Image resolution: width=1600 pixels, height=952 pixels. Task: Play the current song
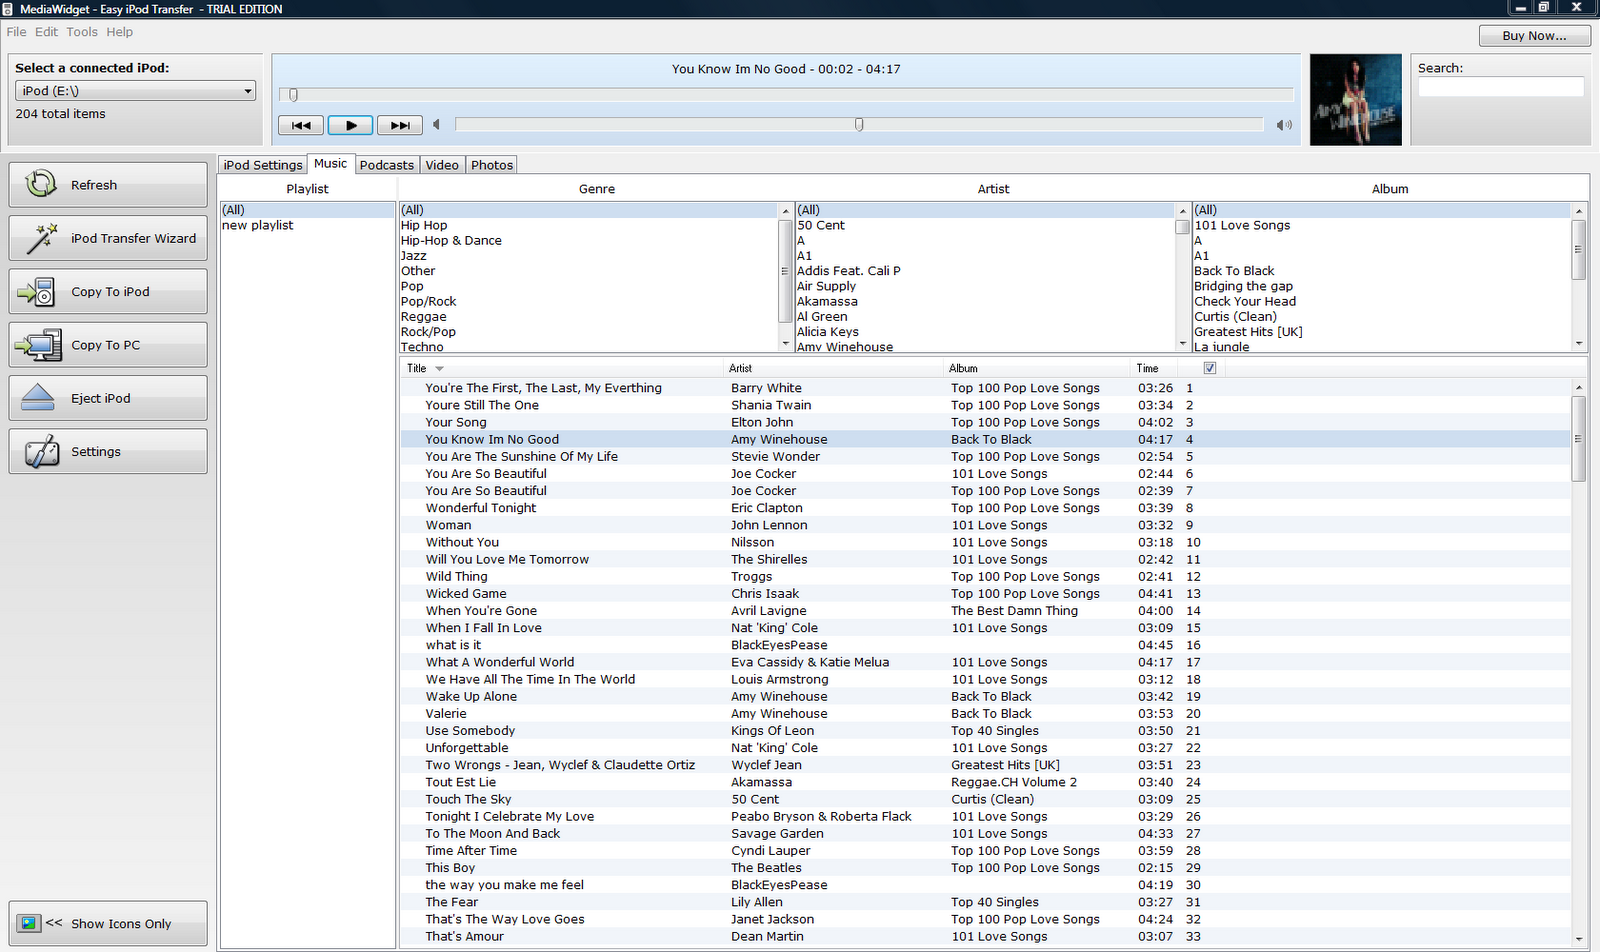click(350, 125)
